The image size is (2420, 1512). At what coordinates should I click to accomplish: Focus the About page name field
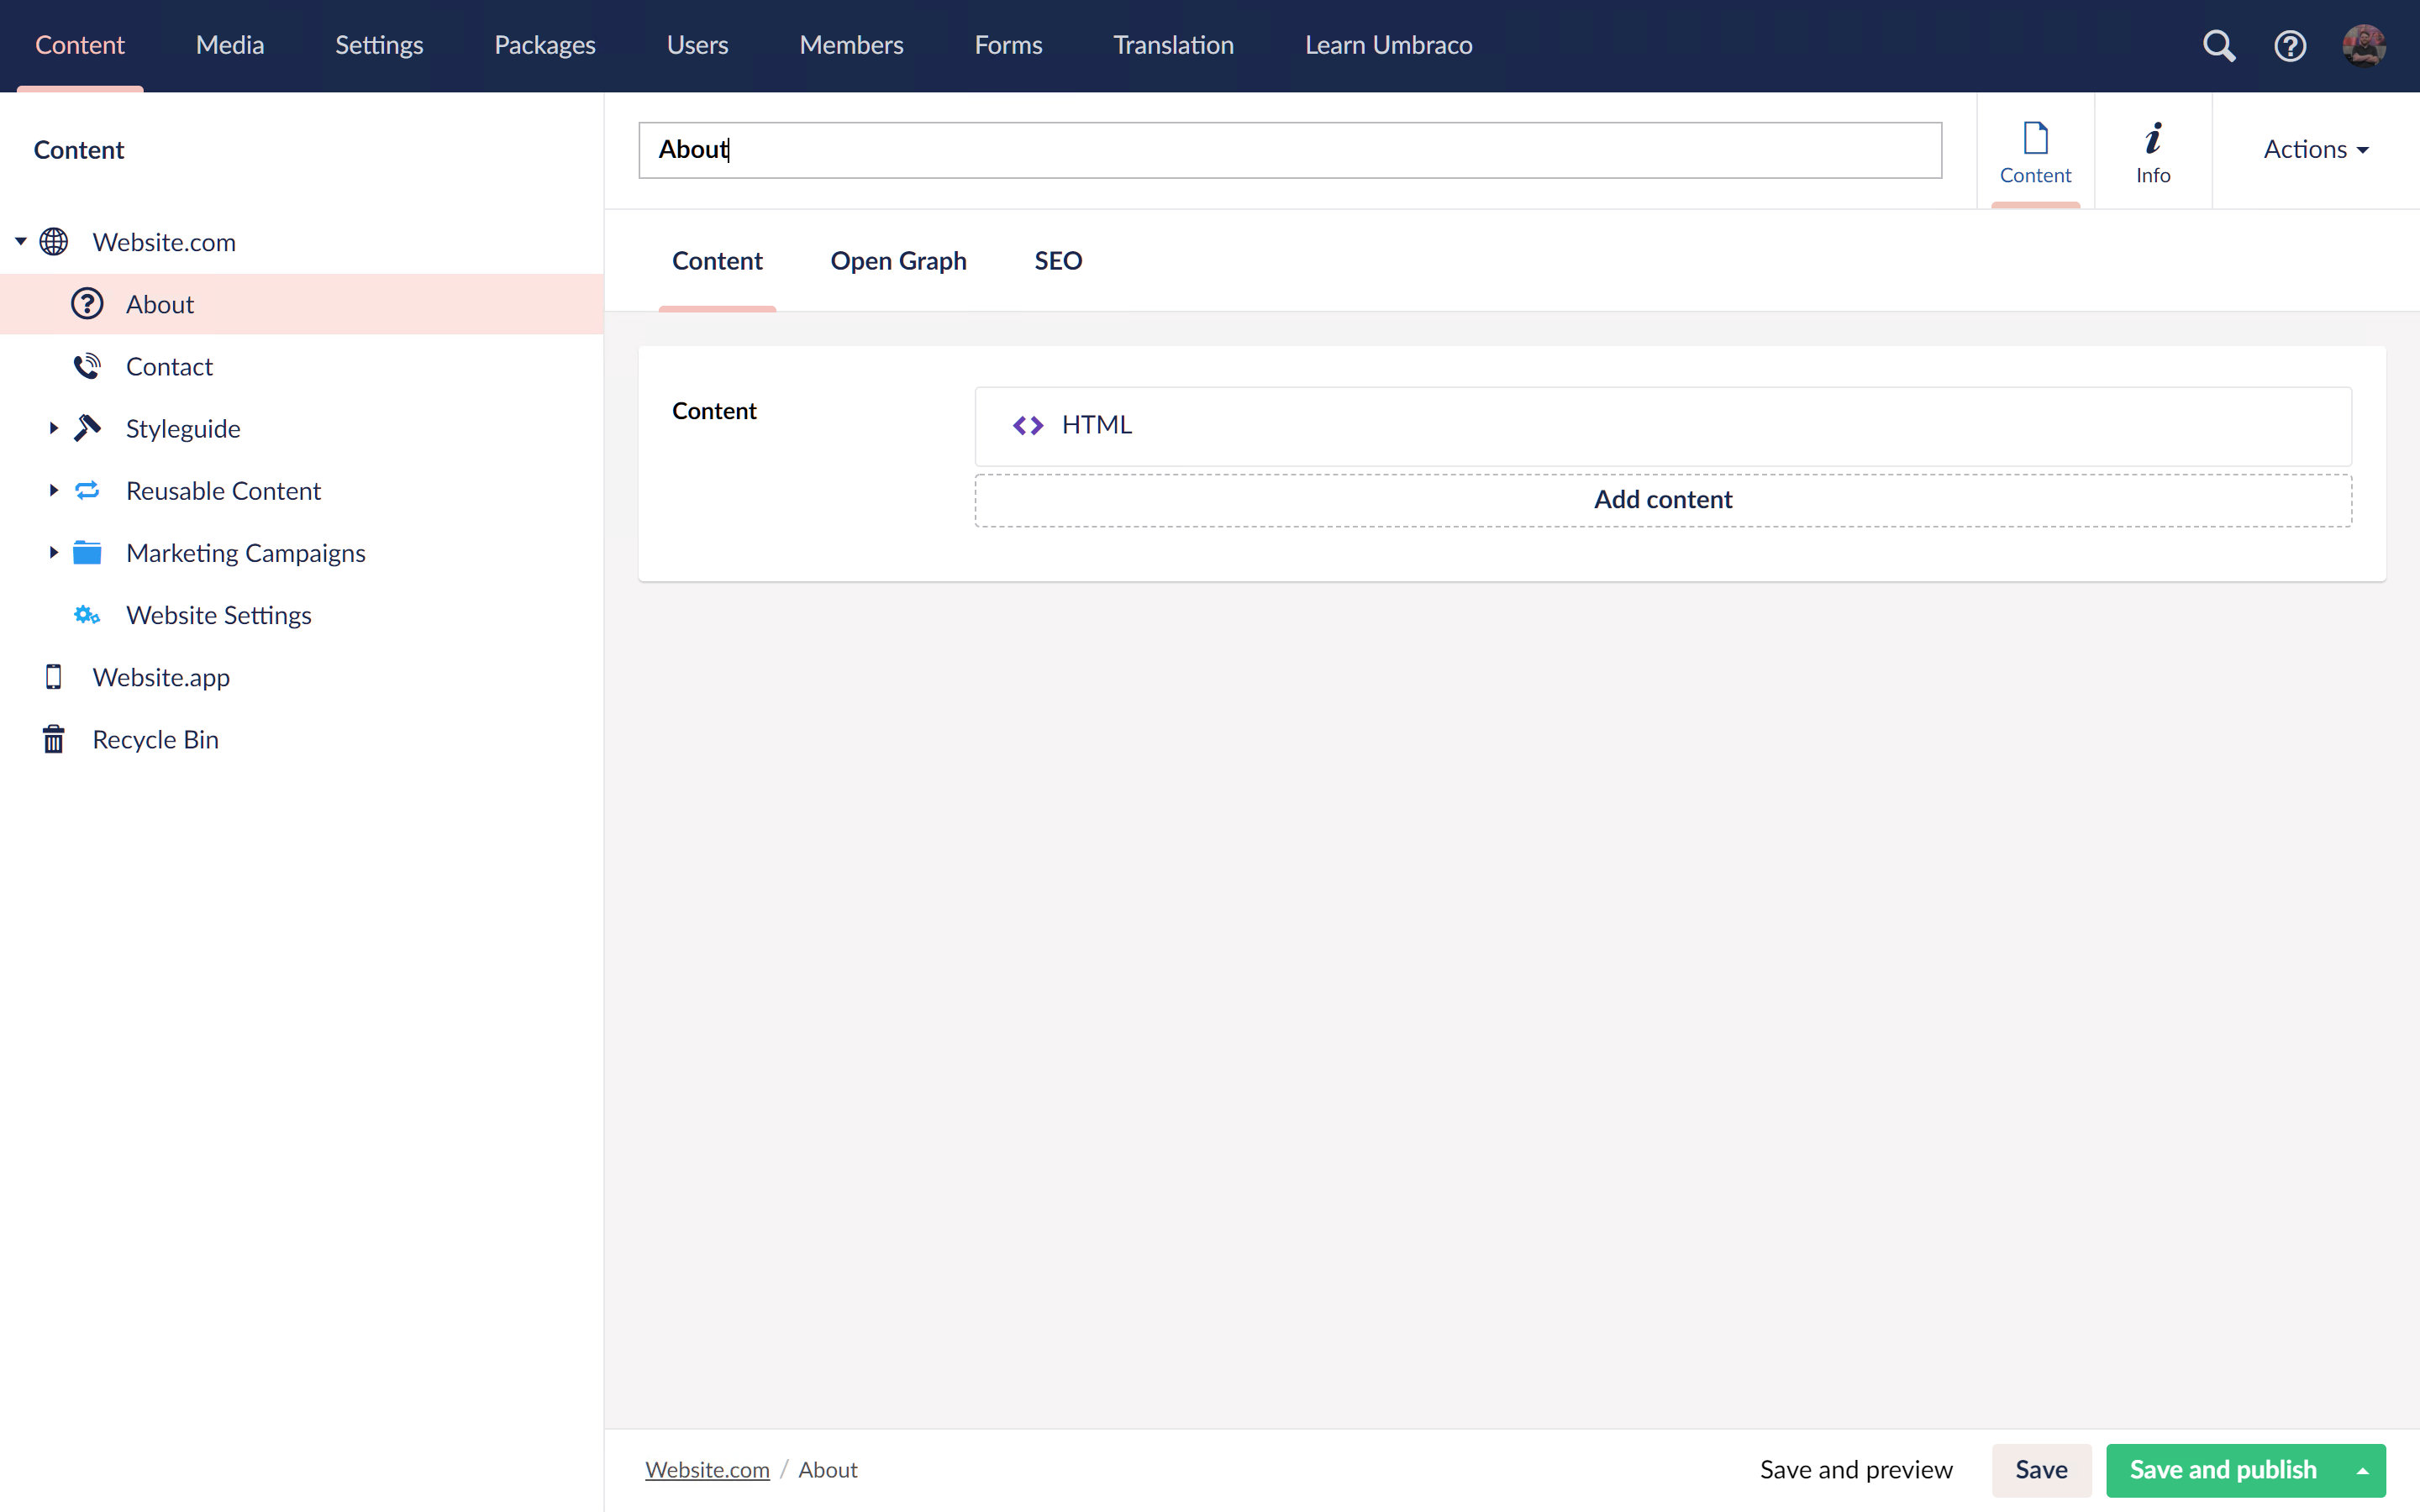1290,150
